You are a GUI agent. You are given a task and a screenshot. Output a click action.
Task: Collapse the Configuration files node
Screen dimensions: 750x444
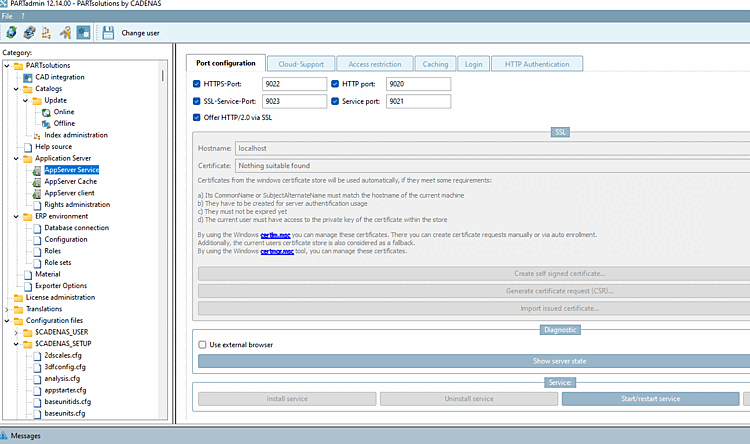7,321
